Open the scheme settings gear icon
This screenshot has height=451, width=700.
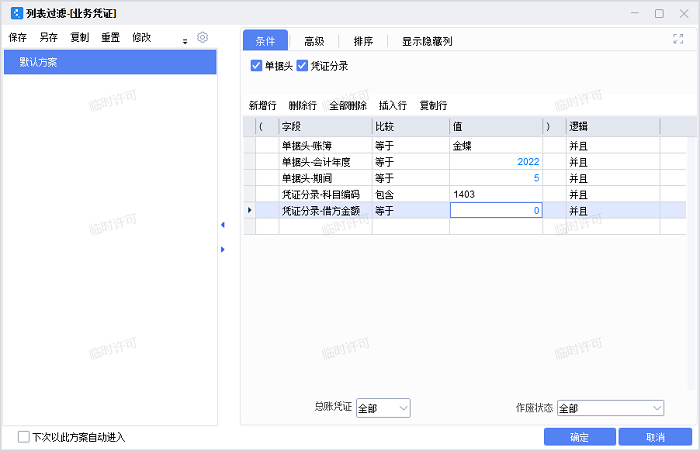tap(202, 37)
